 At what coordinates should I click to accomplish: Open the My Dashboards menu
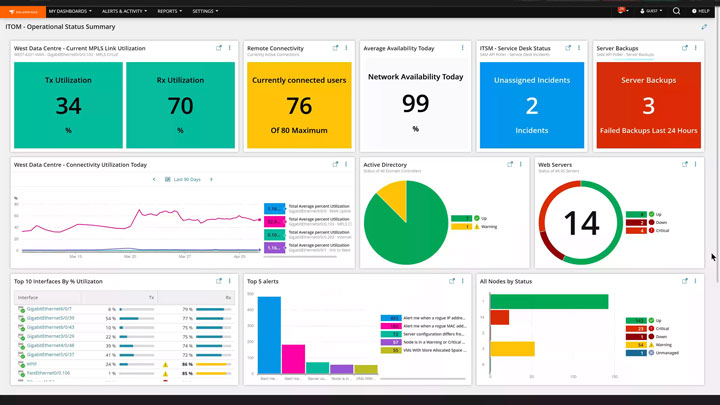[x=70, y=11]
